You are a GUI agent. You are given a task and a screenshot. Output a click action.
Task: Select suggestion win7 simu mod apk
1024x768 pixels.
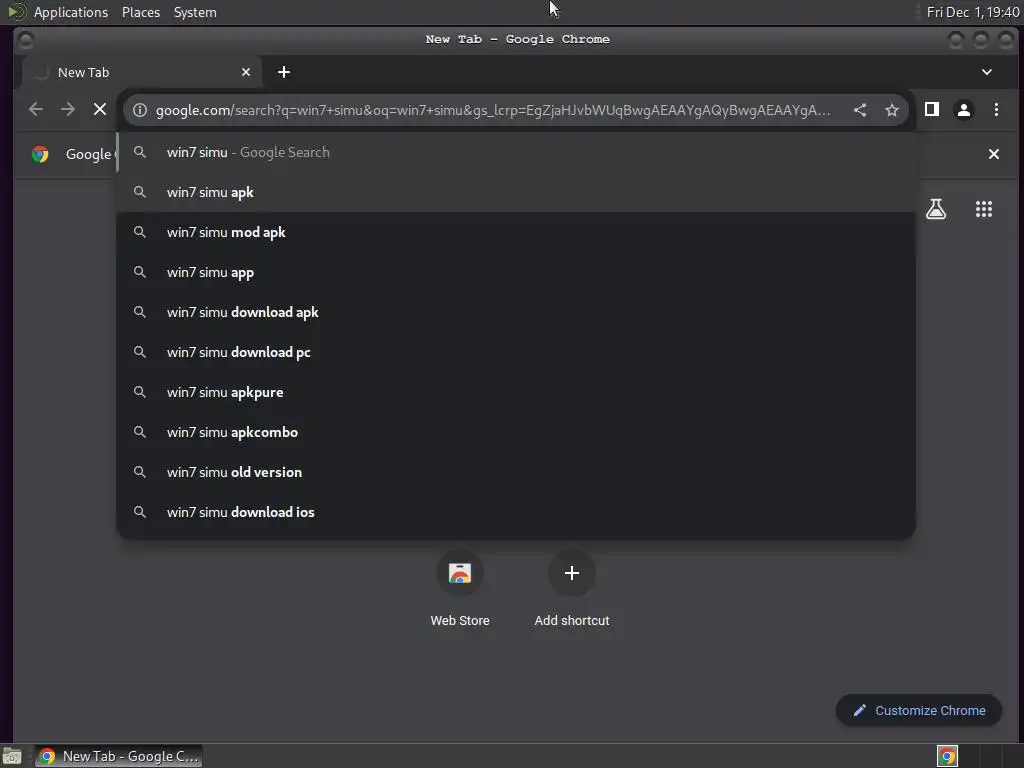pos(516,232)
